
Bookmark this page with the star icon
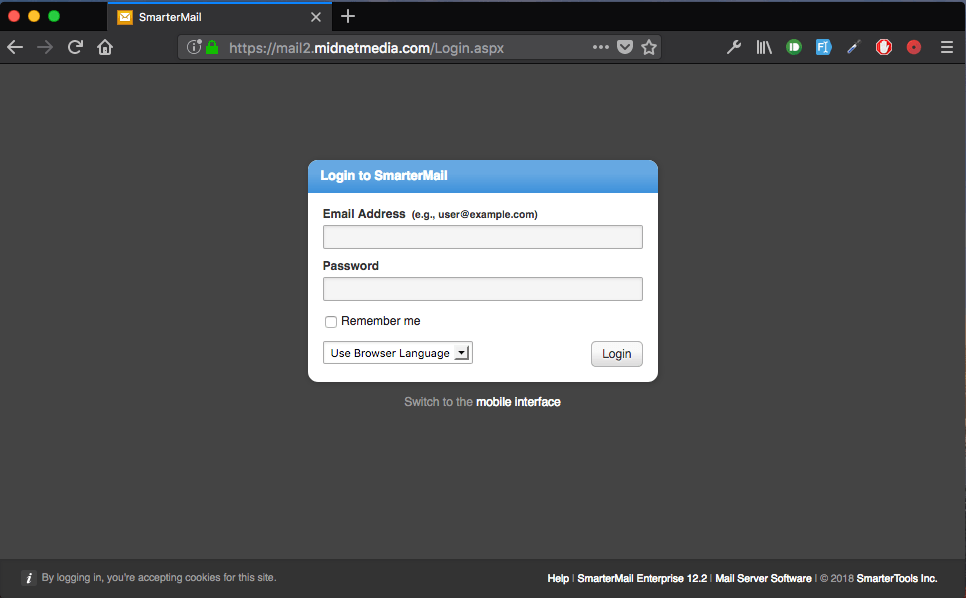coord(649,47)
